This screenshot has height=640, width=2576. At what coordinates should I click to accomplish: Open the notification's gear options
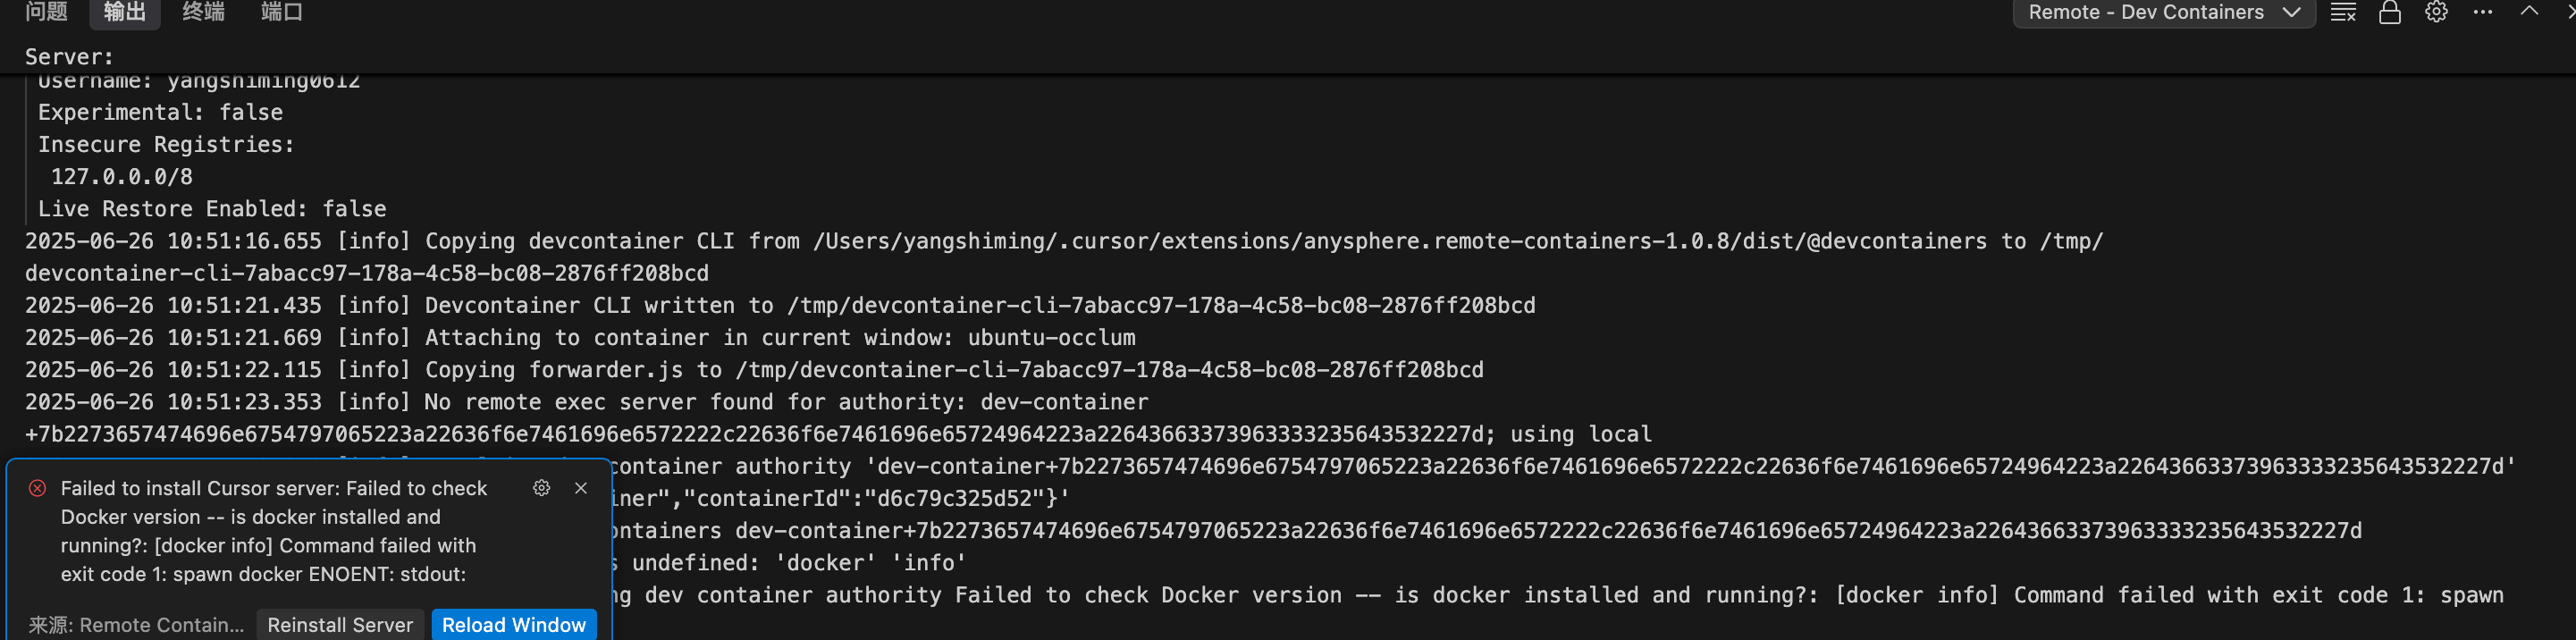click(x=541, y=488)
